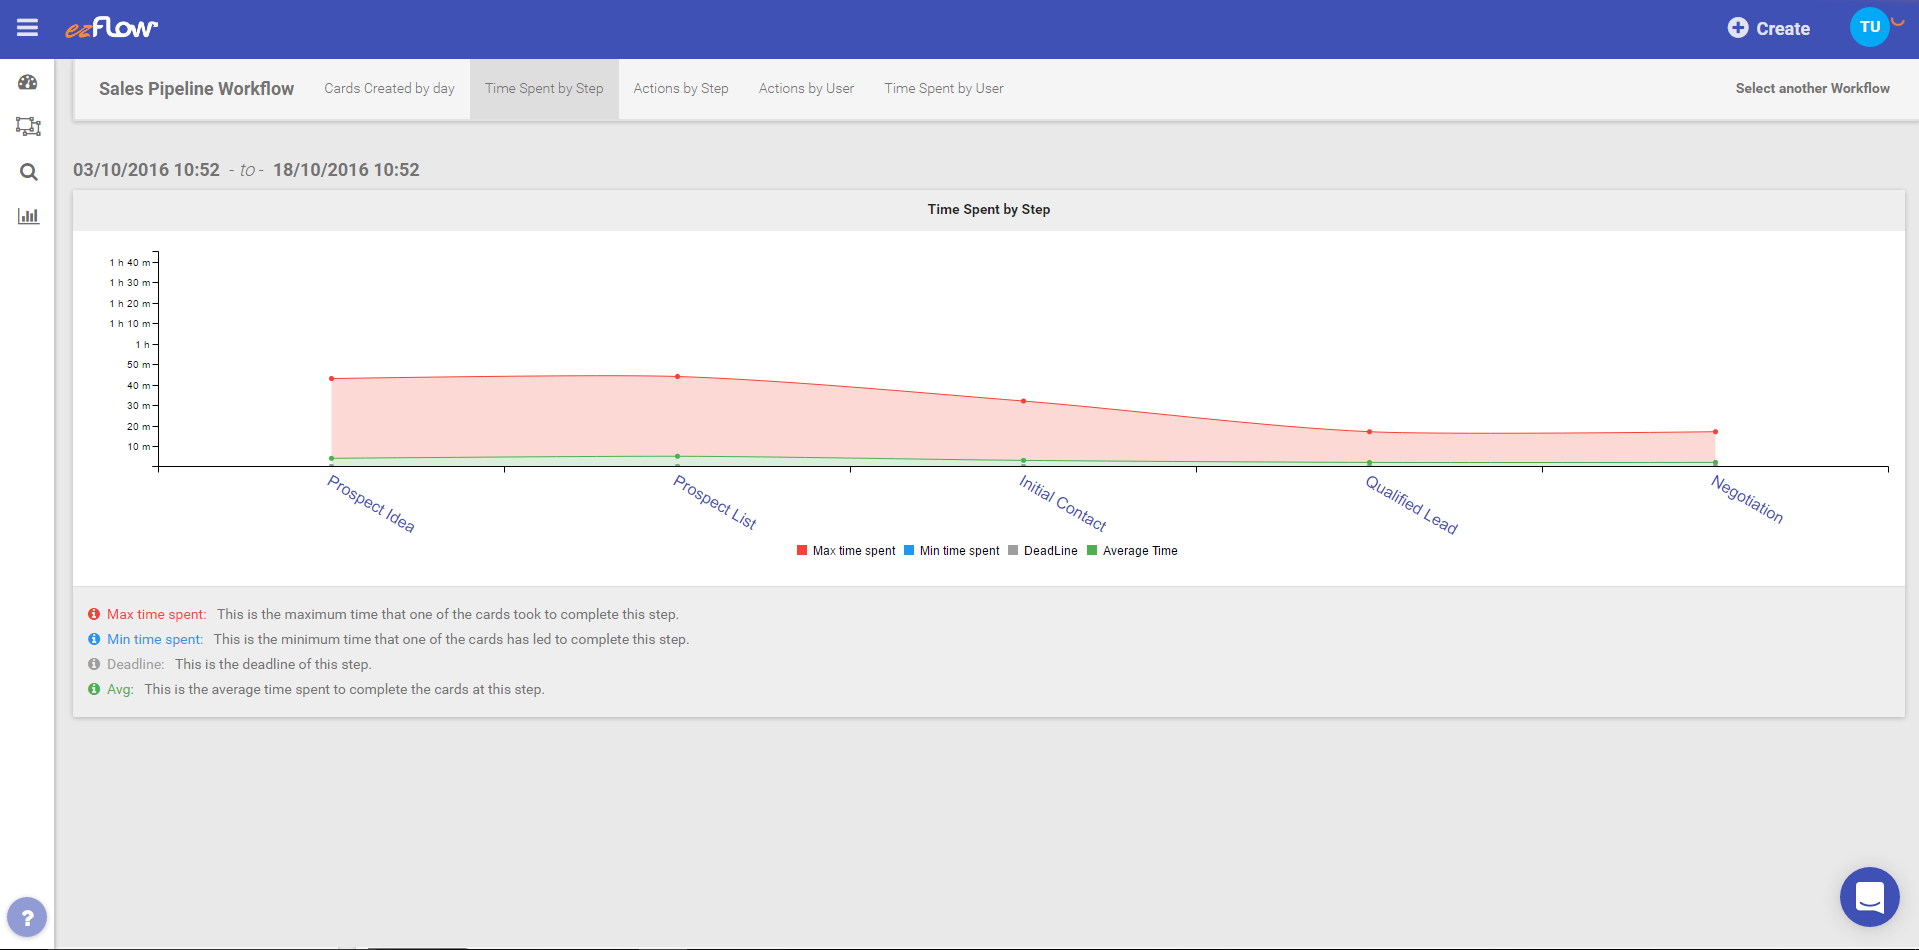Screen dimensions: 1919x950
Task: Toggle the Average Time legend swatch
Action: 1092,550
